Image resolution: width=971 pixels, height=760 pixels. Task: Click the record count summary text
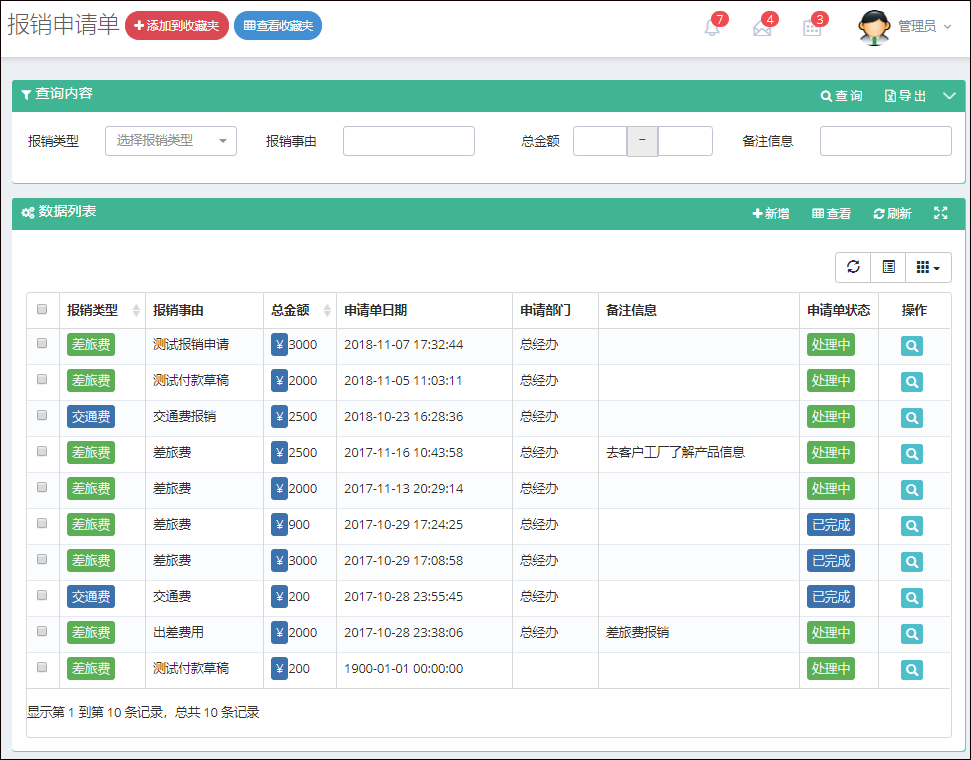click(x=143, y=712)
